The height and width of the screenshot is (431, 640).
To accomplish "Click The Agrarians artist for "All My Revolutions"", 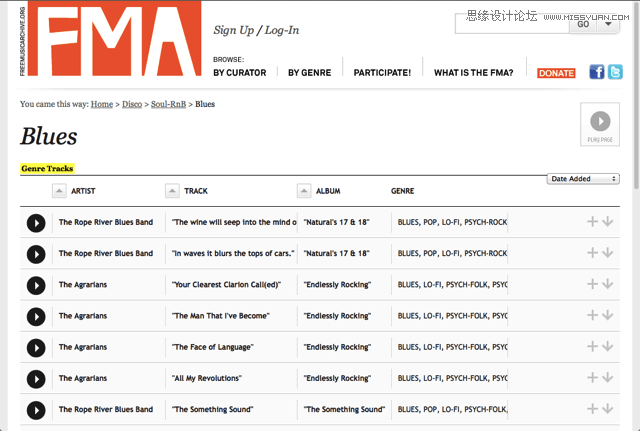I will click(83, 378).
